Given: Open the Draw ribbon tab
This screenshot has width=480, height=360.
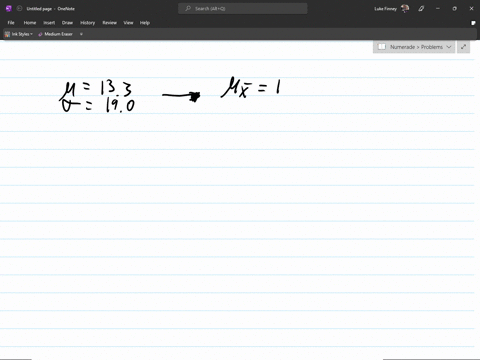Looking at the screenshot, I should pyautogui.click(x=67, y=23).
